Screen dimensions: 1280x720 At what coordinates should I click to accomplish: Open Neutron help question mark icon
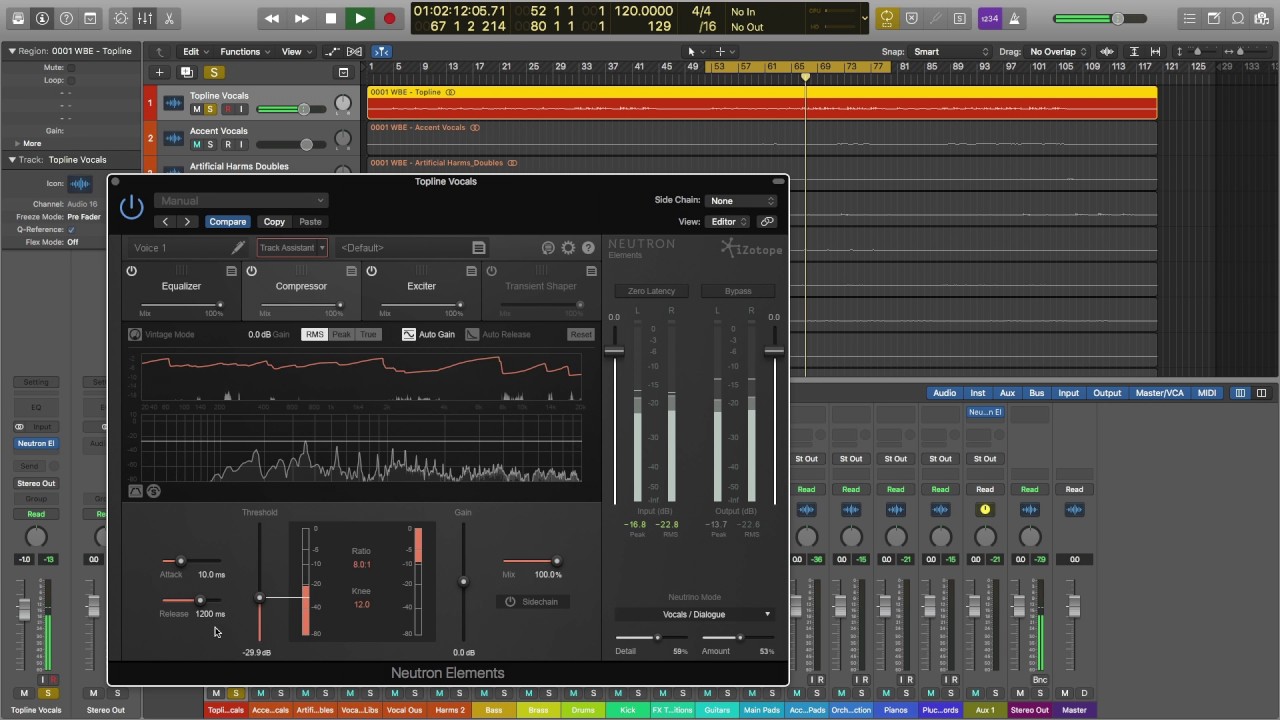pyautogui.click(x=588, y=248)
